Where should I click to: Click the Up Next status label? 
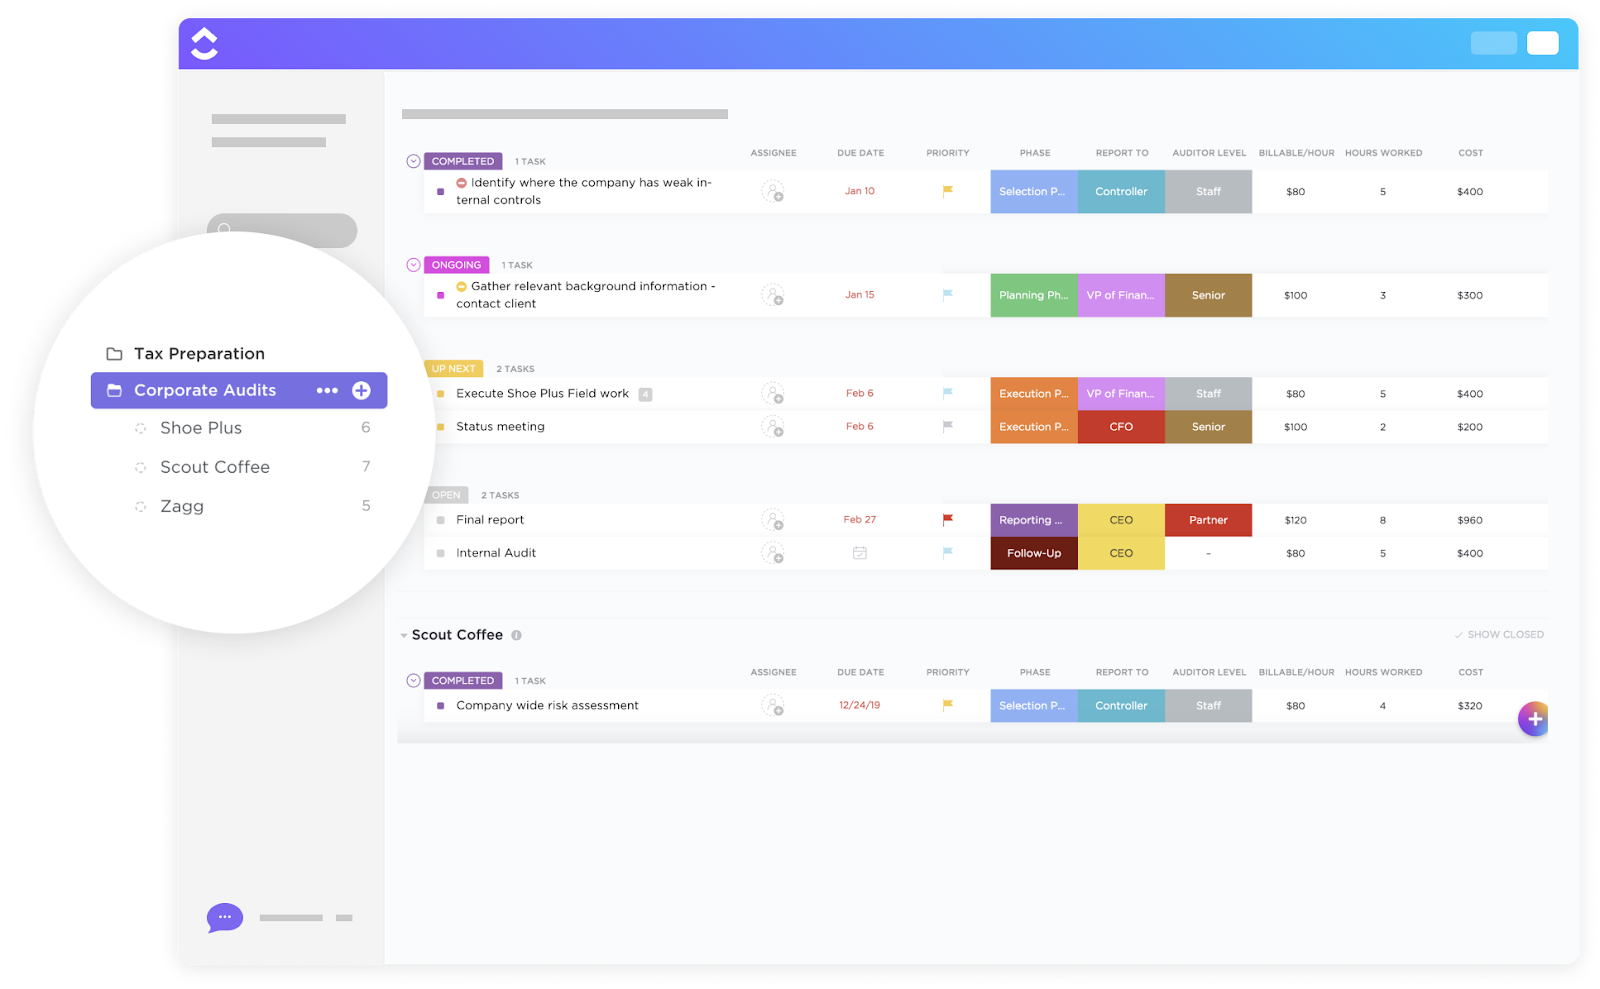[454, 369]
